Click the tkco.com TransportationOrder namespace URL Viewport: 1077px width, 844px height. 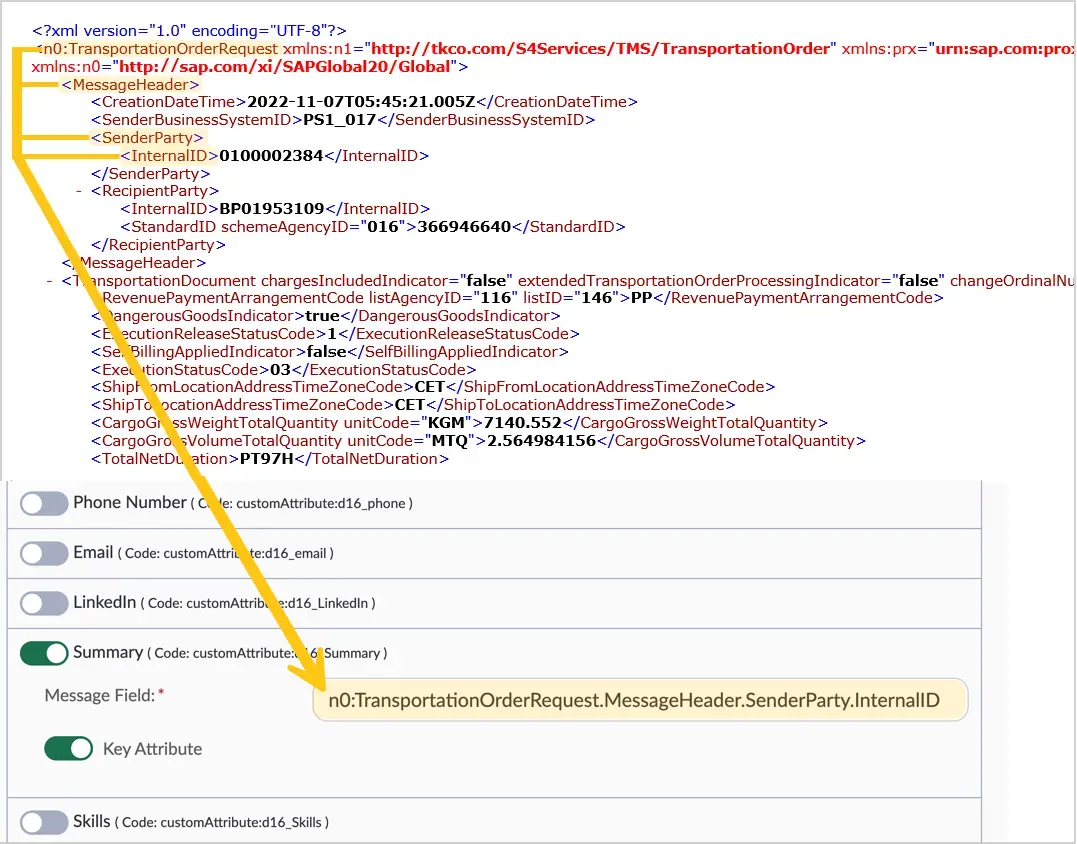(600, 49)
